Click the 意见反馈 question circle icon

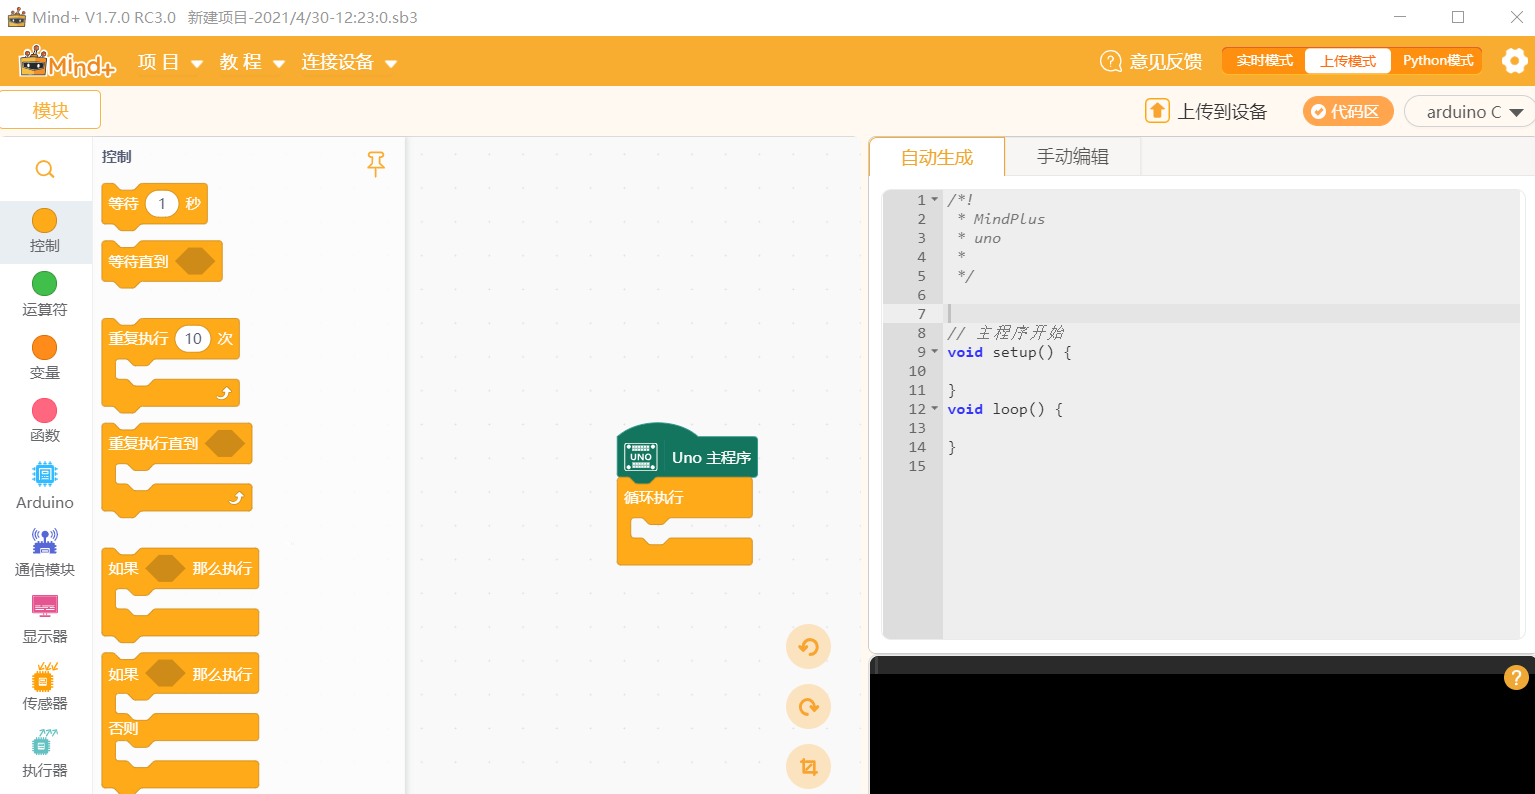point(1110,61)
